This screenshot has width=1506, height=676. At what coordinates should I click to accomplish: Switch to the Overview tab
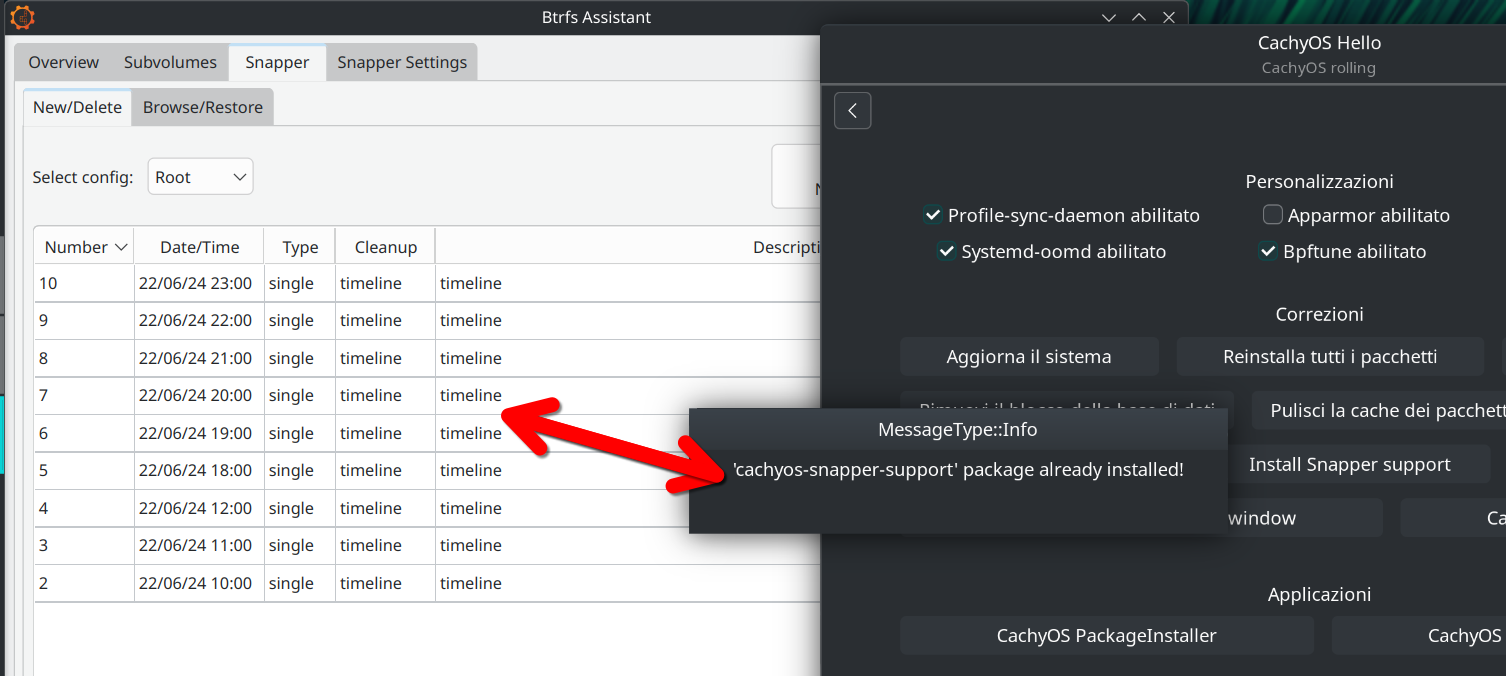click(x=63, y=62)
